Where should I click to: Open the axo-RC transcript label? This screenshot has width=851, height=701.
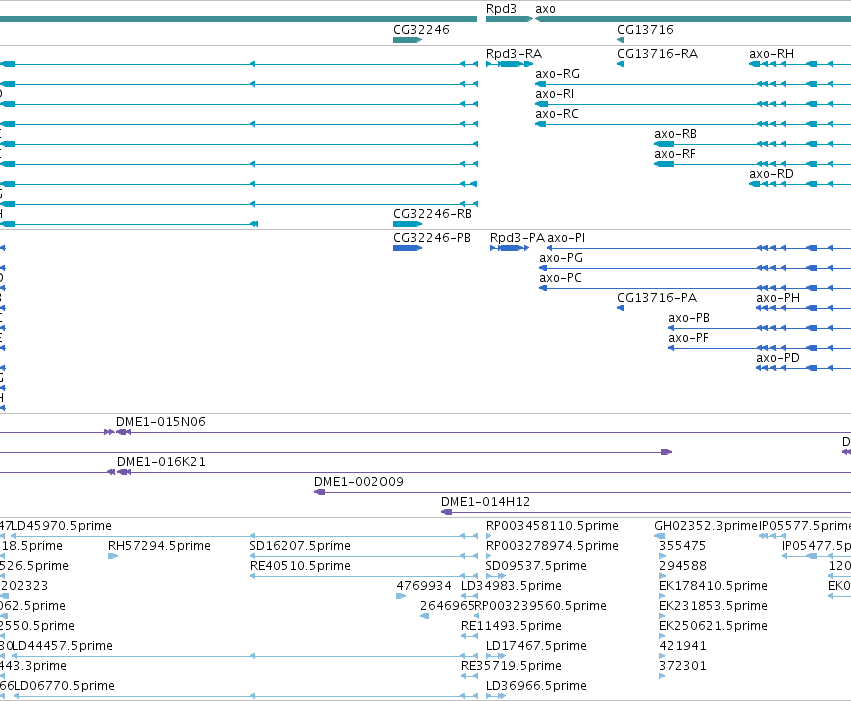point(557,114)
